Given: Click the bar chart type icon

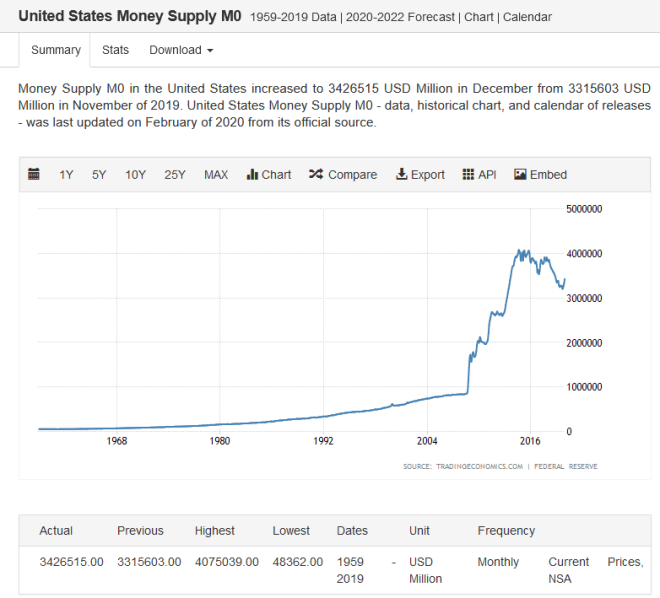Looking at the screenshot, I should click(252, 174).
